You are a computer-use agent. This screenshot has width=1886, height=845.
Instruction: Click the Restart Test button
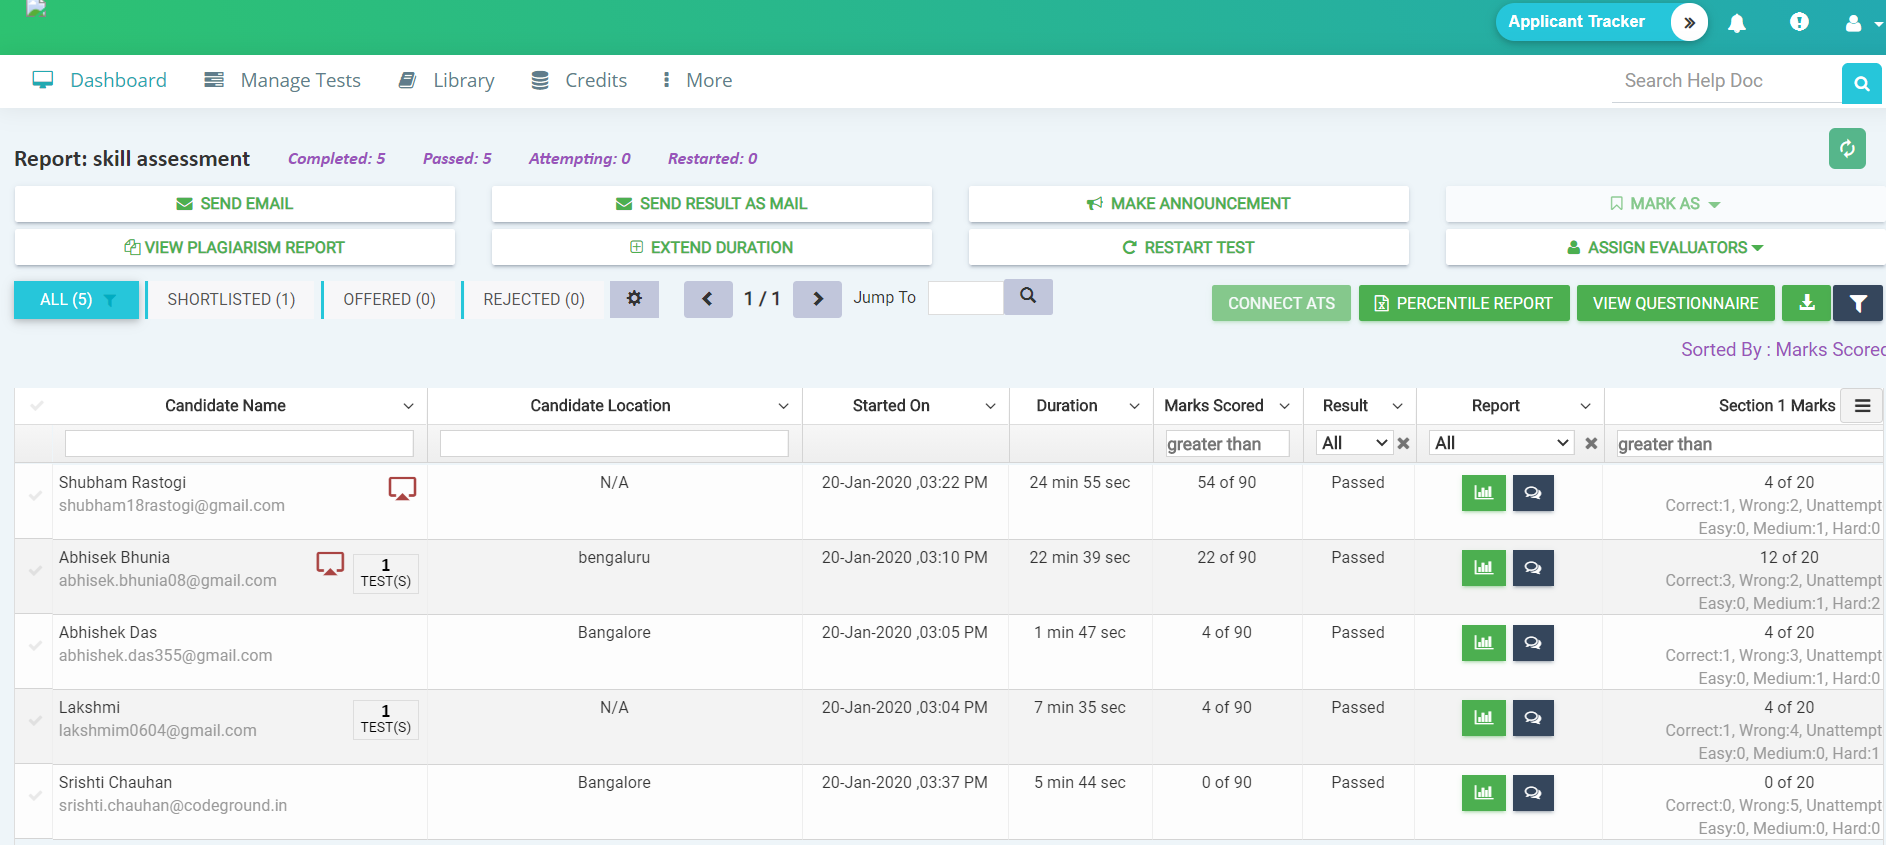1189,248
